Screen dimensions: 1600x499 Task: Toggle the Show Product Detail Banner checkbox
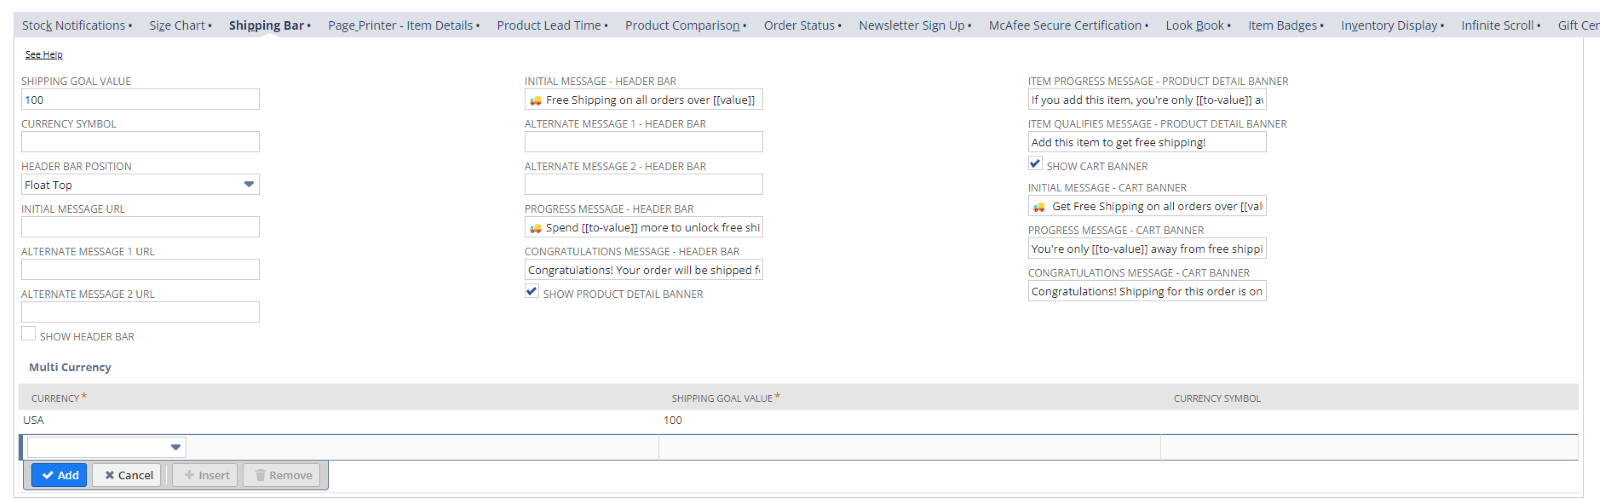532,292
